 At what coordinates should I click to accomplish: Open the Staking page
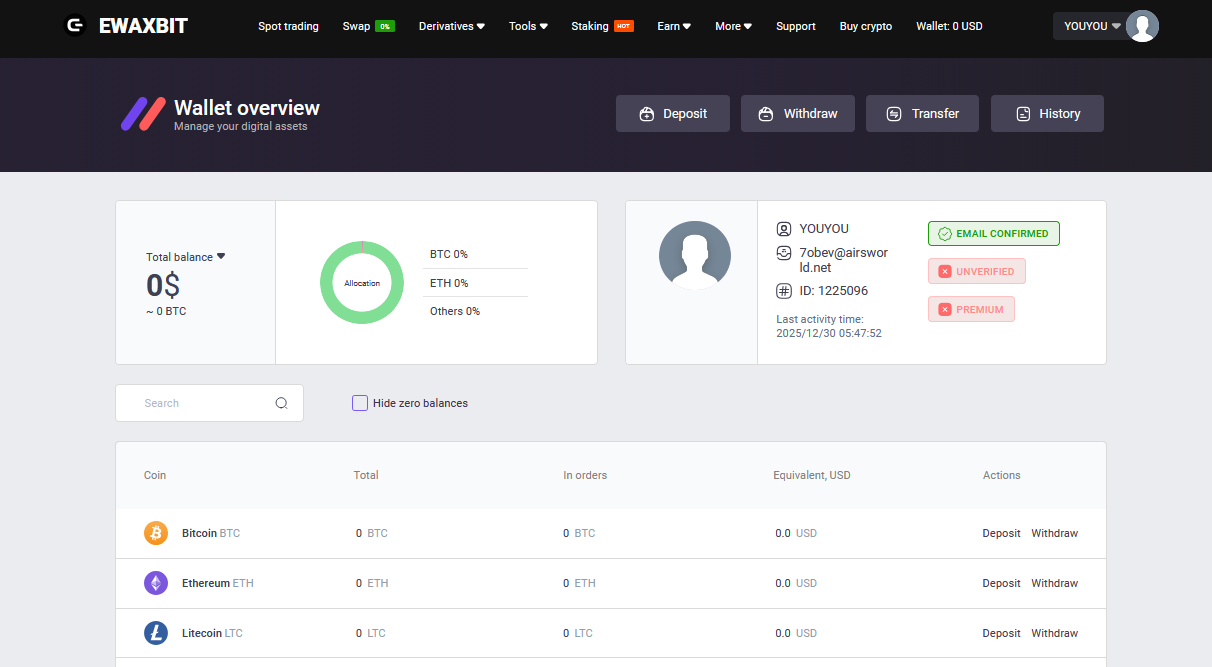pyautogui.click(x=590, y=26)
